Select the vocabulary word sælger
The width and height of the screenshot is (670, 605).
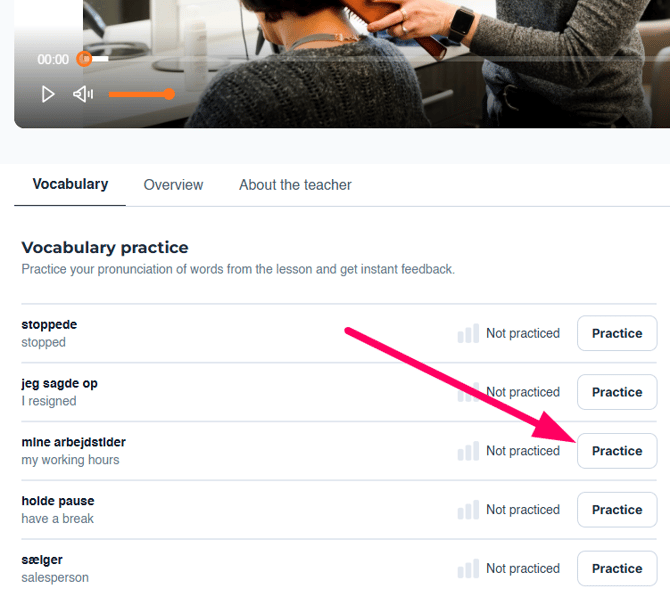pyautogui.click(x=42, y=560)
